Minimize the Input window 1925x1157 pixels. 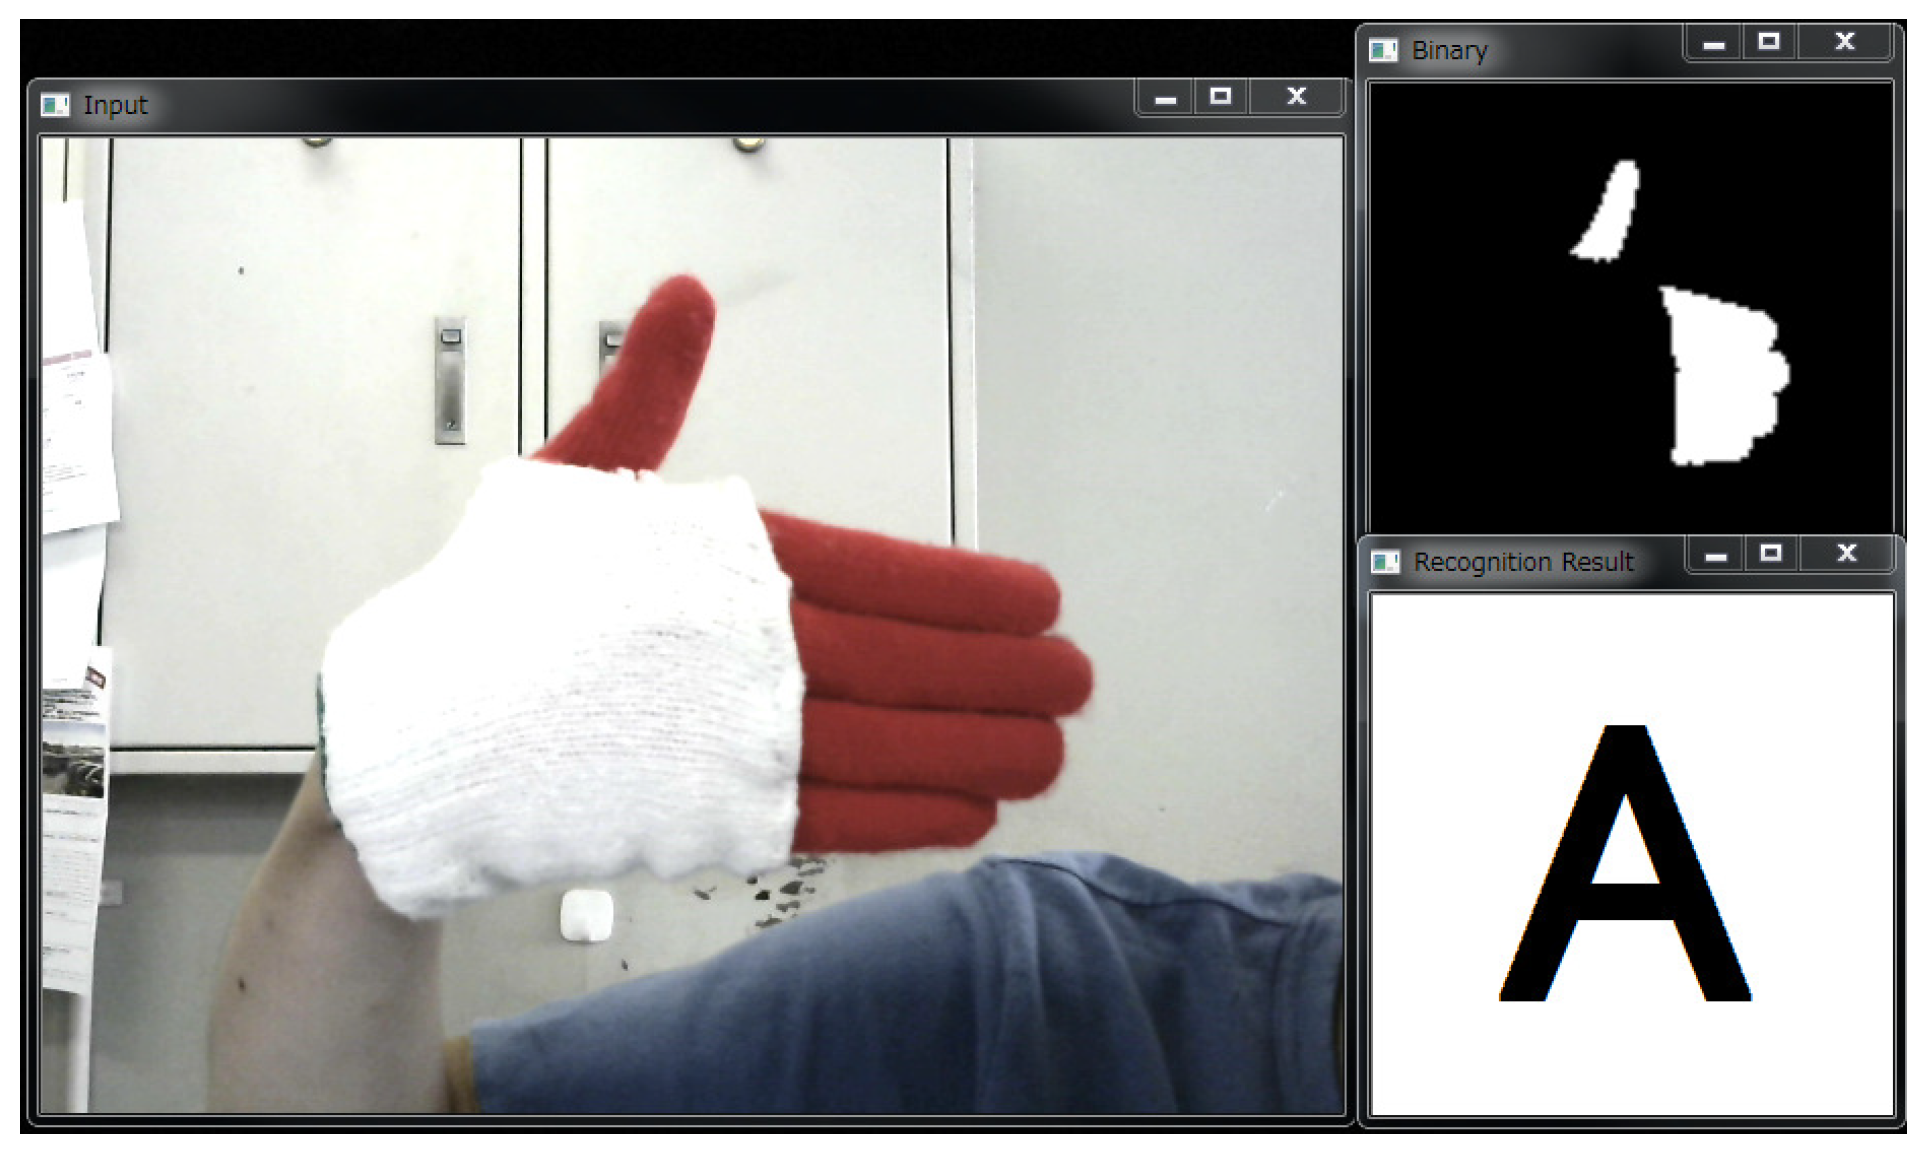pyautogui.click(x=1165, y=98)
